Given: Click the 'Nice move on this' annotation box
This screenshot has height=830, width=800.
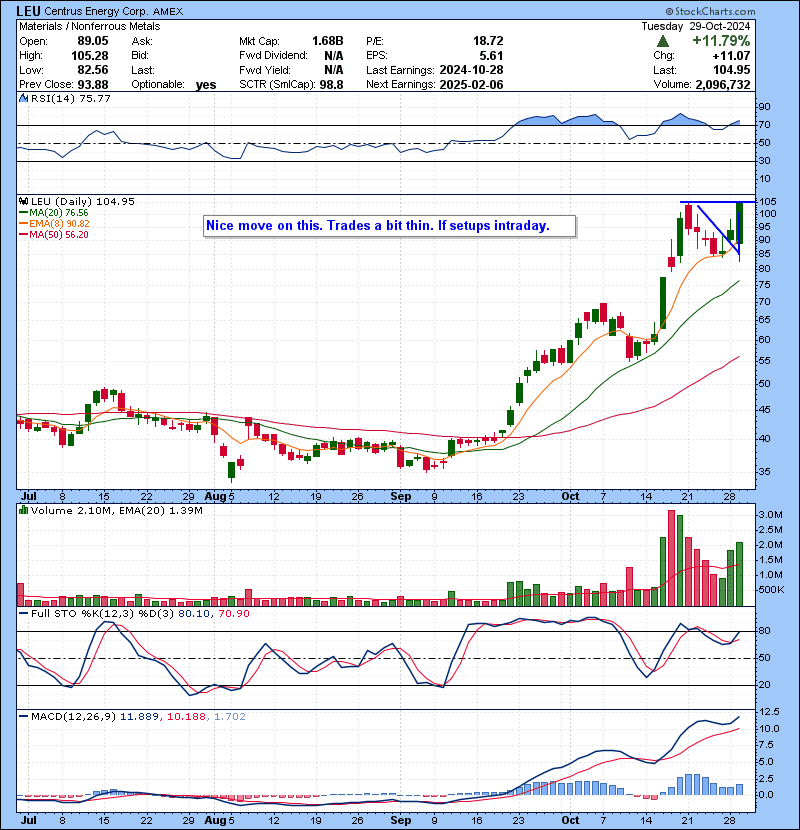Looking at the screenshot, I should coord(390,226).
